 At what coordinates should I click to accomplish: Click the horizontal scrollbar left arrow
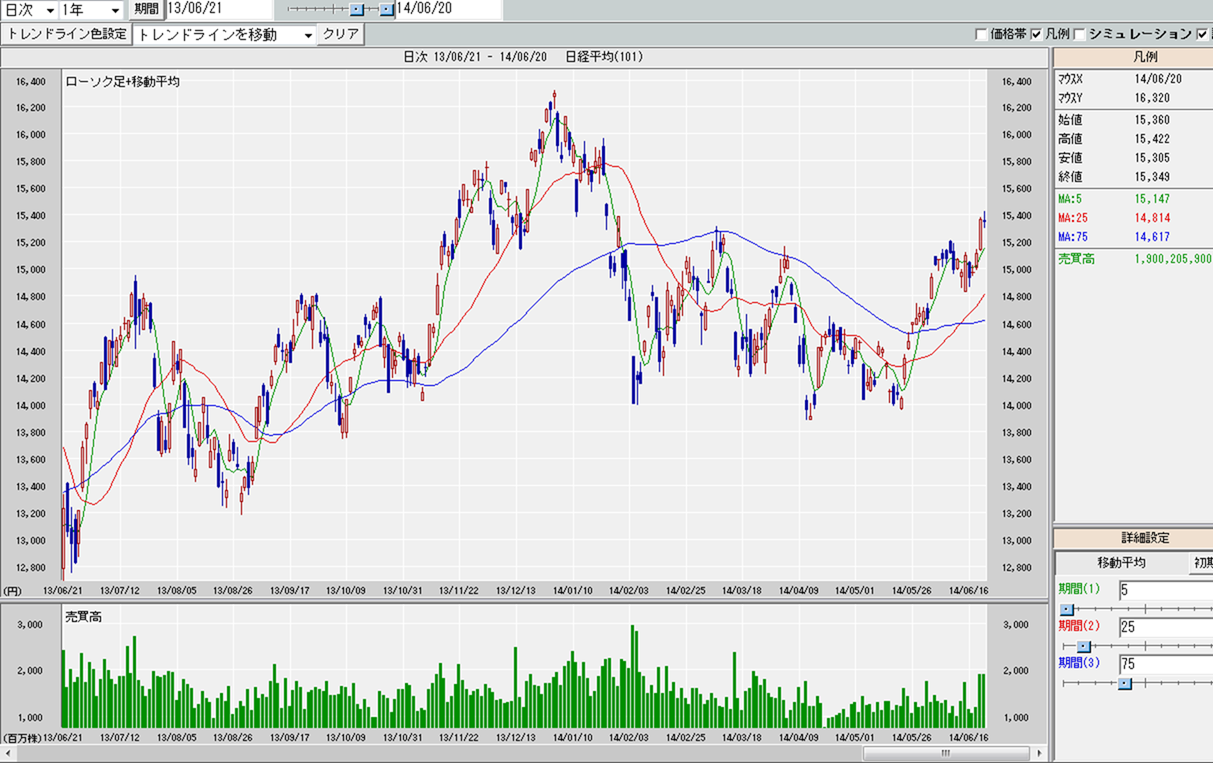coord(6,753)
